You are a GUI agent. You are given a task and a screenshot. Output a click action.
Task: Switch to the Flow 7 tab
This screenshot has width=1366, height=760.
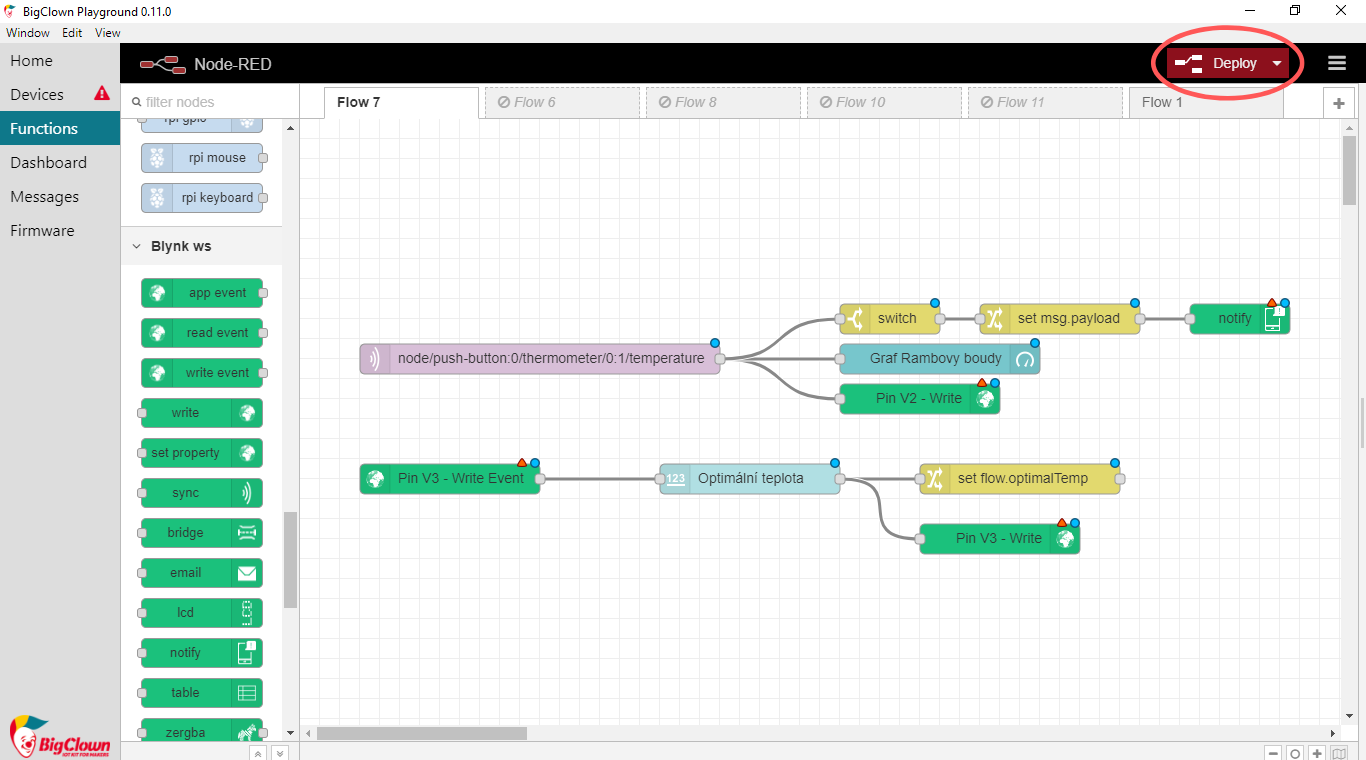(x=402, y=102)
